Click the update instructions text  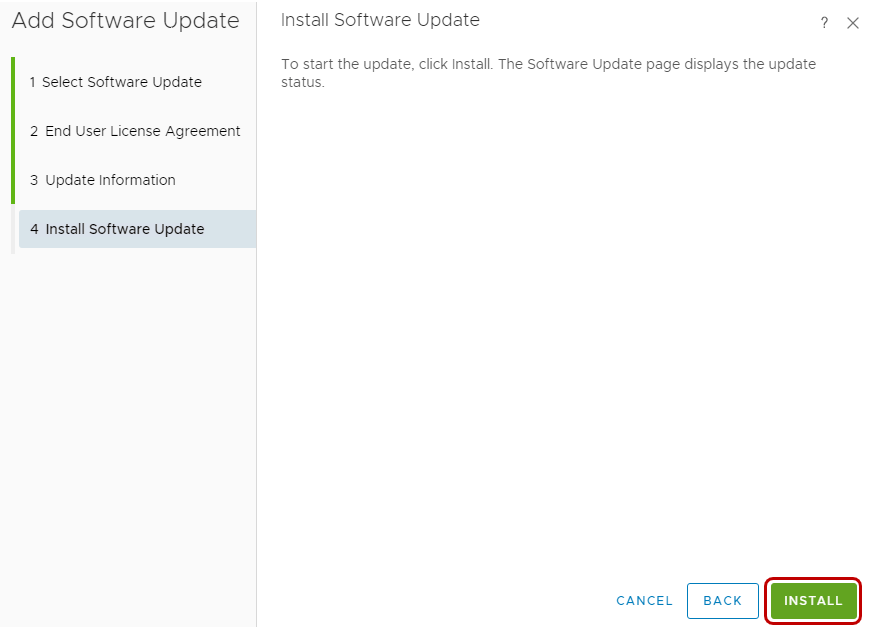tap(547, 72)
